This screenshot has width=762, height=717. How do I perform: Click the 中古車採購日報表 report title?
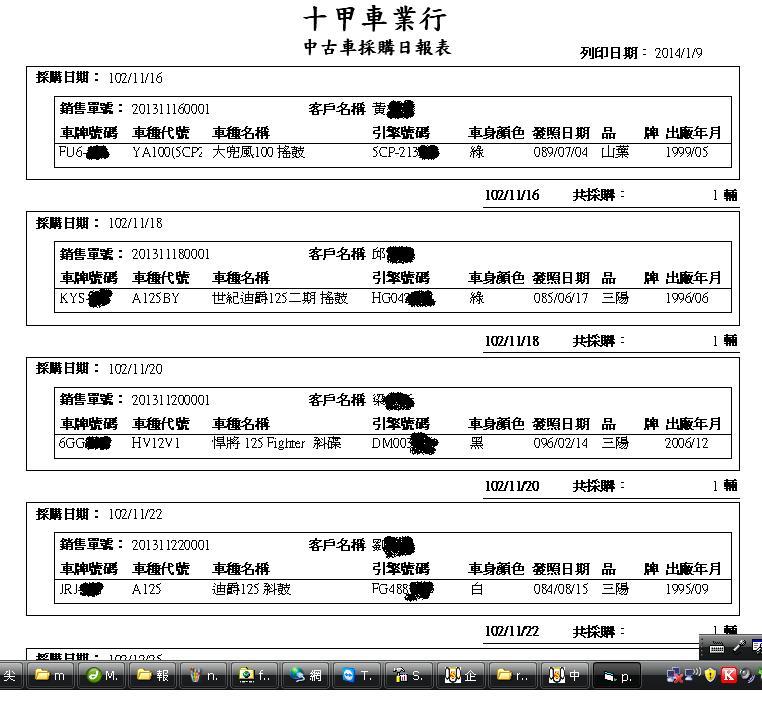pos(377,48)
